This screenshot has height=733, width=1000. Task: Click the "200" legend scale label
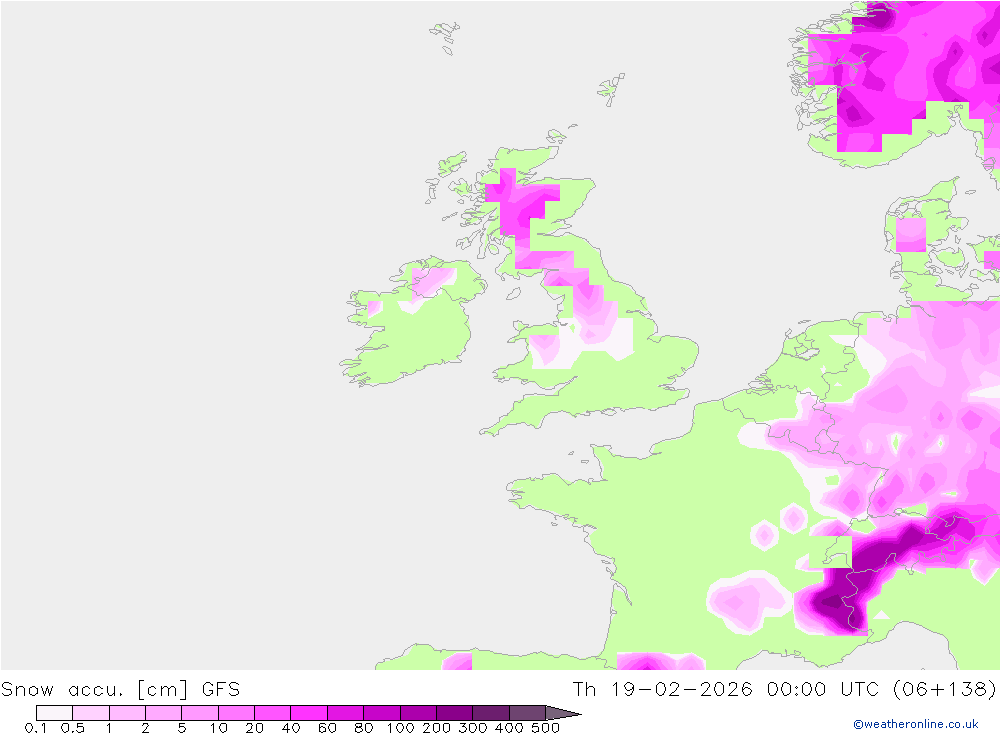[437, 728]
